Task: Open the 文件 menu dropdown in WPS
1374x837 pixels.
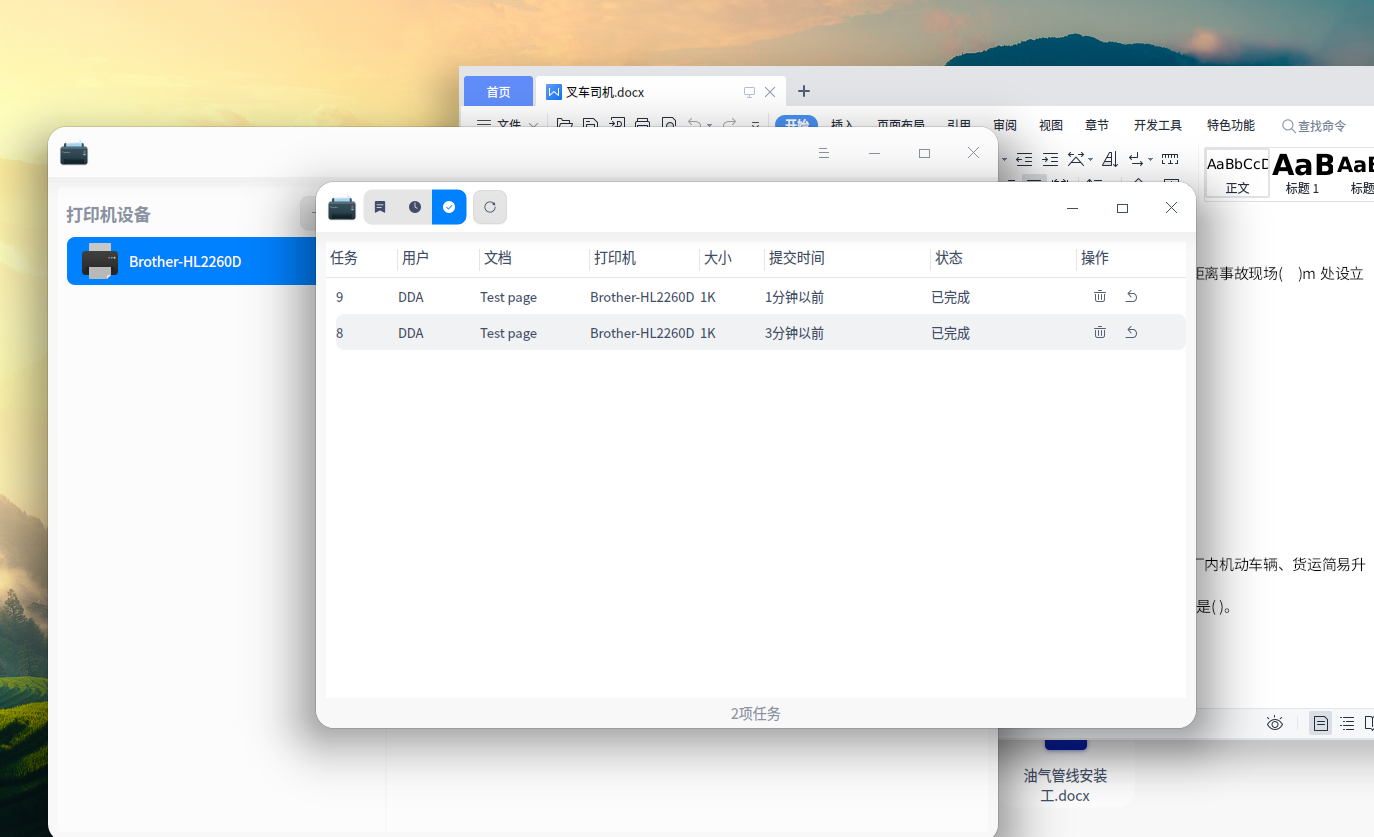Action: (513, 125)
